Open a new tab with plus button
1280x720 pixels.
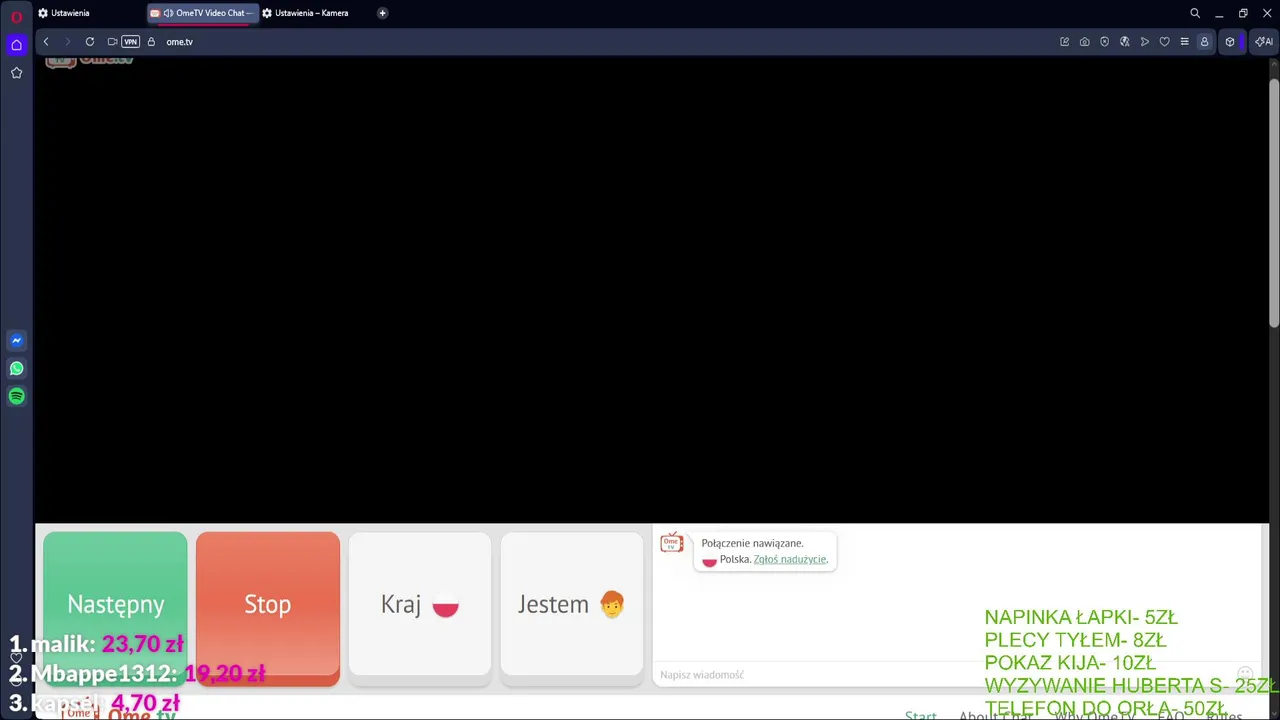pyautogui.click(x=382, y=13)
